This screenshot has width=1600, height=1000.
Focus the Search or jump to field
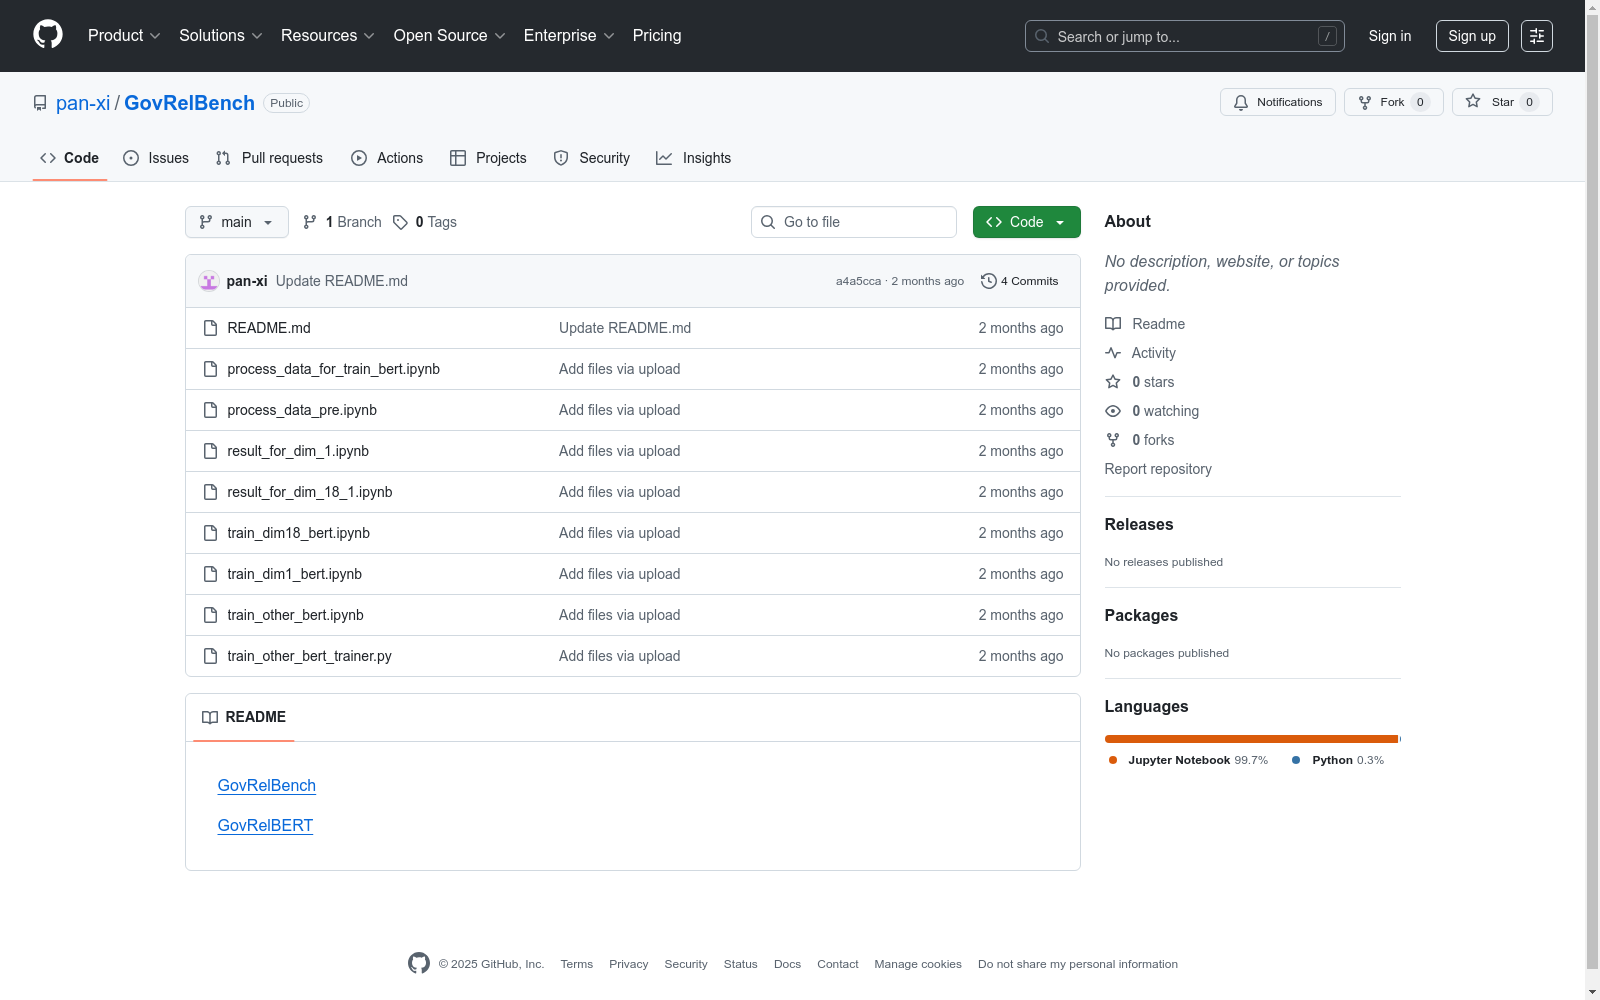coord(1185,36)
